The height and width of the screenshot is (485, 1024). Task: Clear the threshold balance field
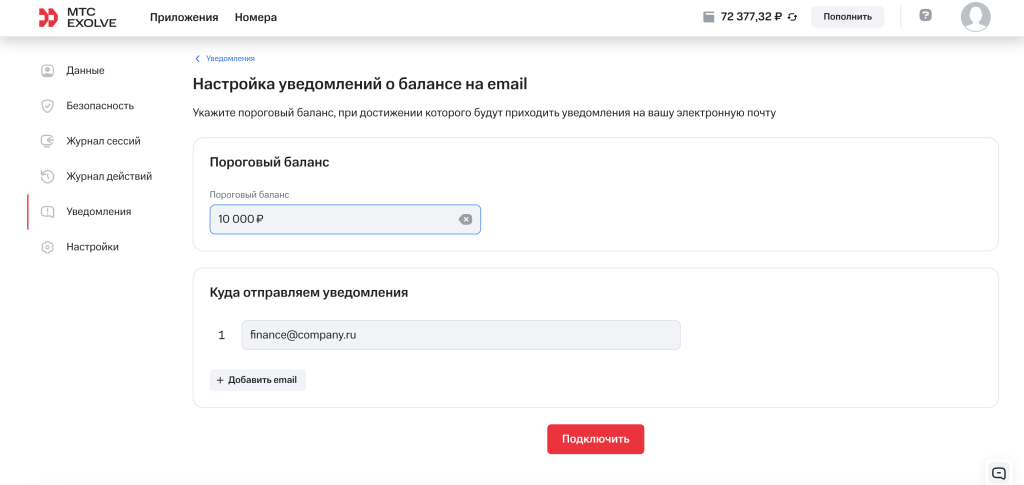click(465, 219)
